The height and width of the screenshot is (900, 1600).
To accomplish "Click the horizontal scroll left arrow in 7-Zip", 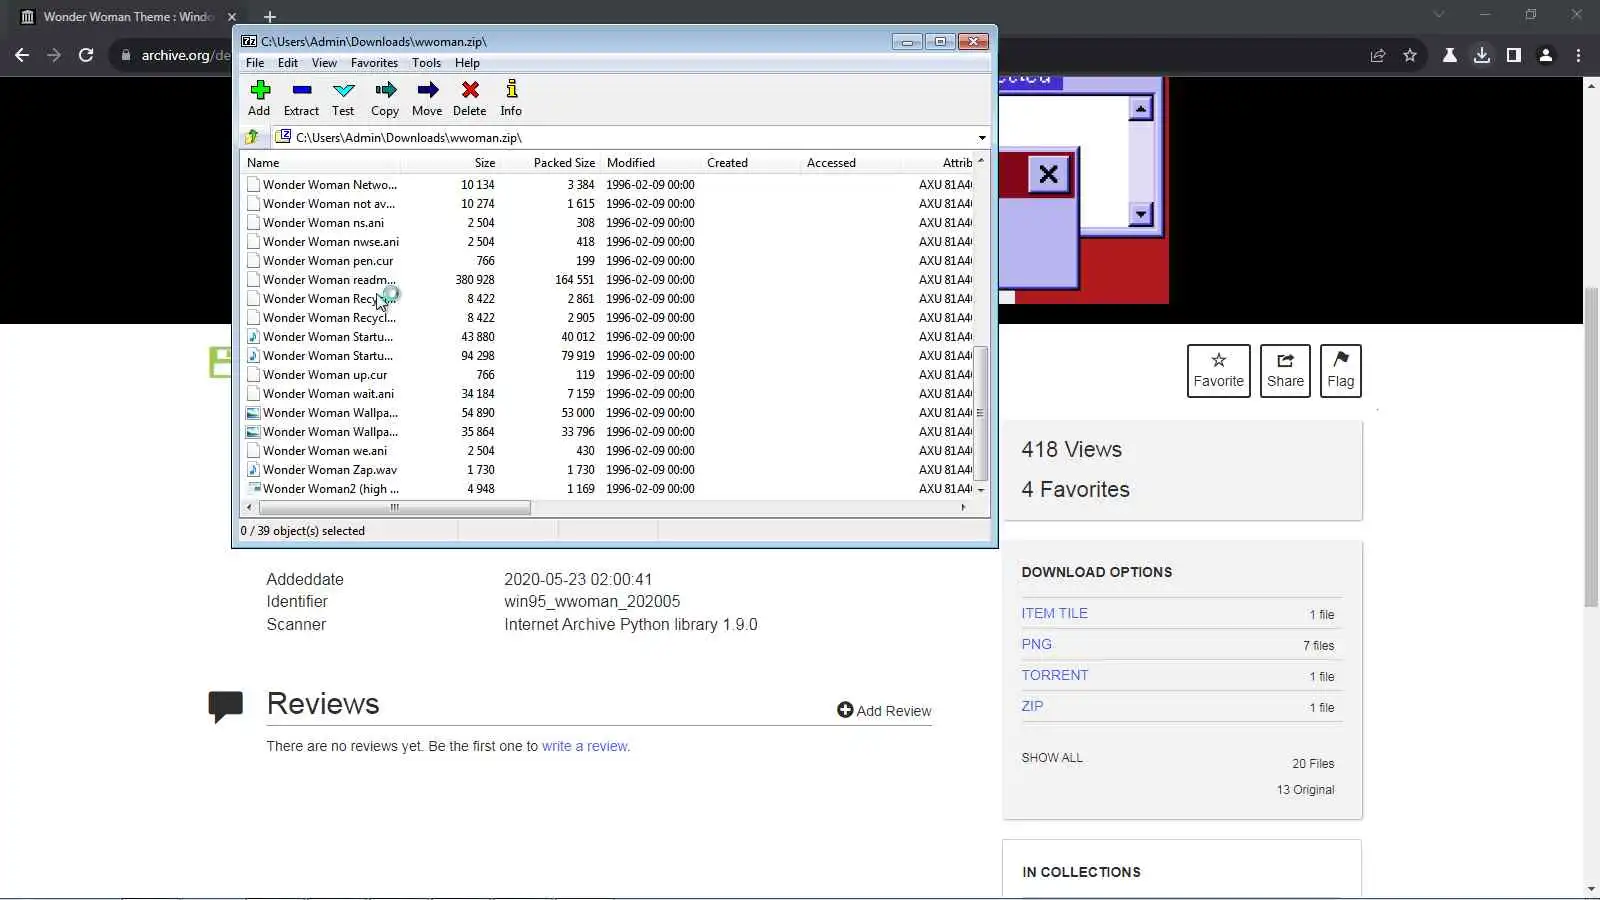I will click(249, 508).
